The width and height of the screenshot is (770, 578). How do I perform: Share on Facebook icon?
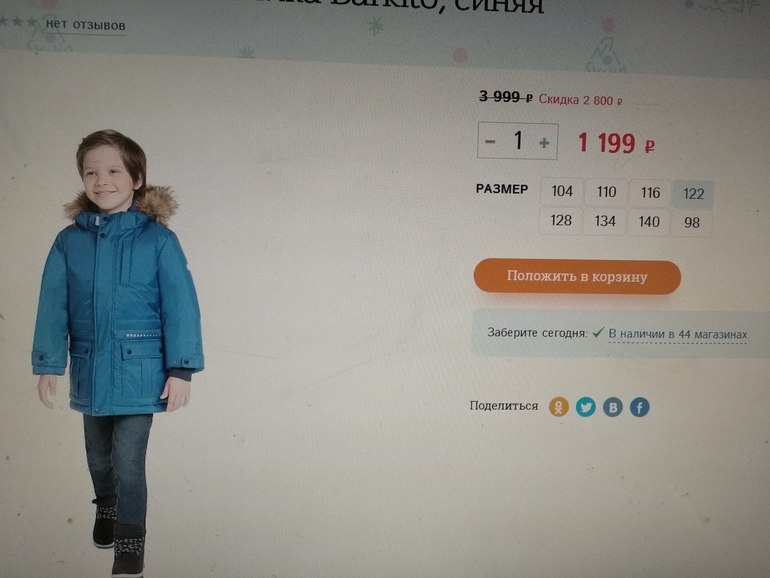click(639, 407)
